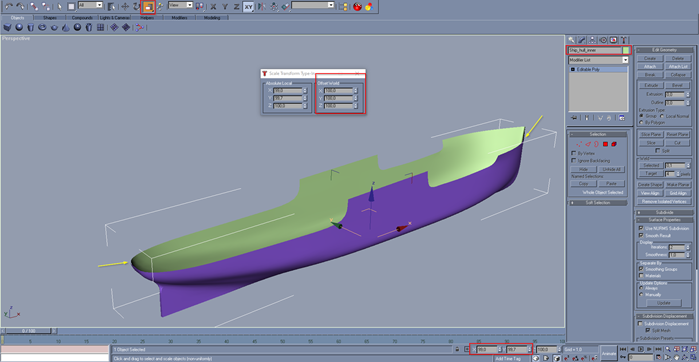Open the Create command panel
Screen dimensions: 699x362
(572, 39)
